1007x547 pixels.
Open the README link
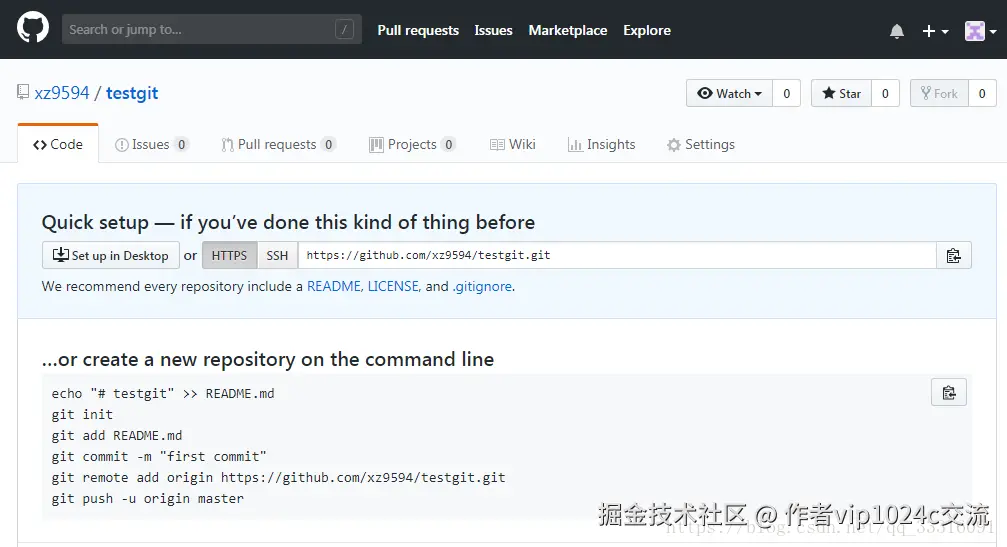(x=334, y=286)
